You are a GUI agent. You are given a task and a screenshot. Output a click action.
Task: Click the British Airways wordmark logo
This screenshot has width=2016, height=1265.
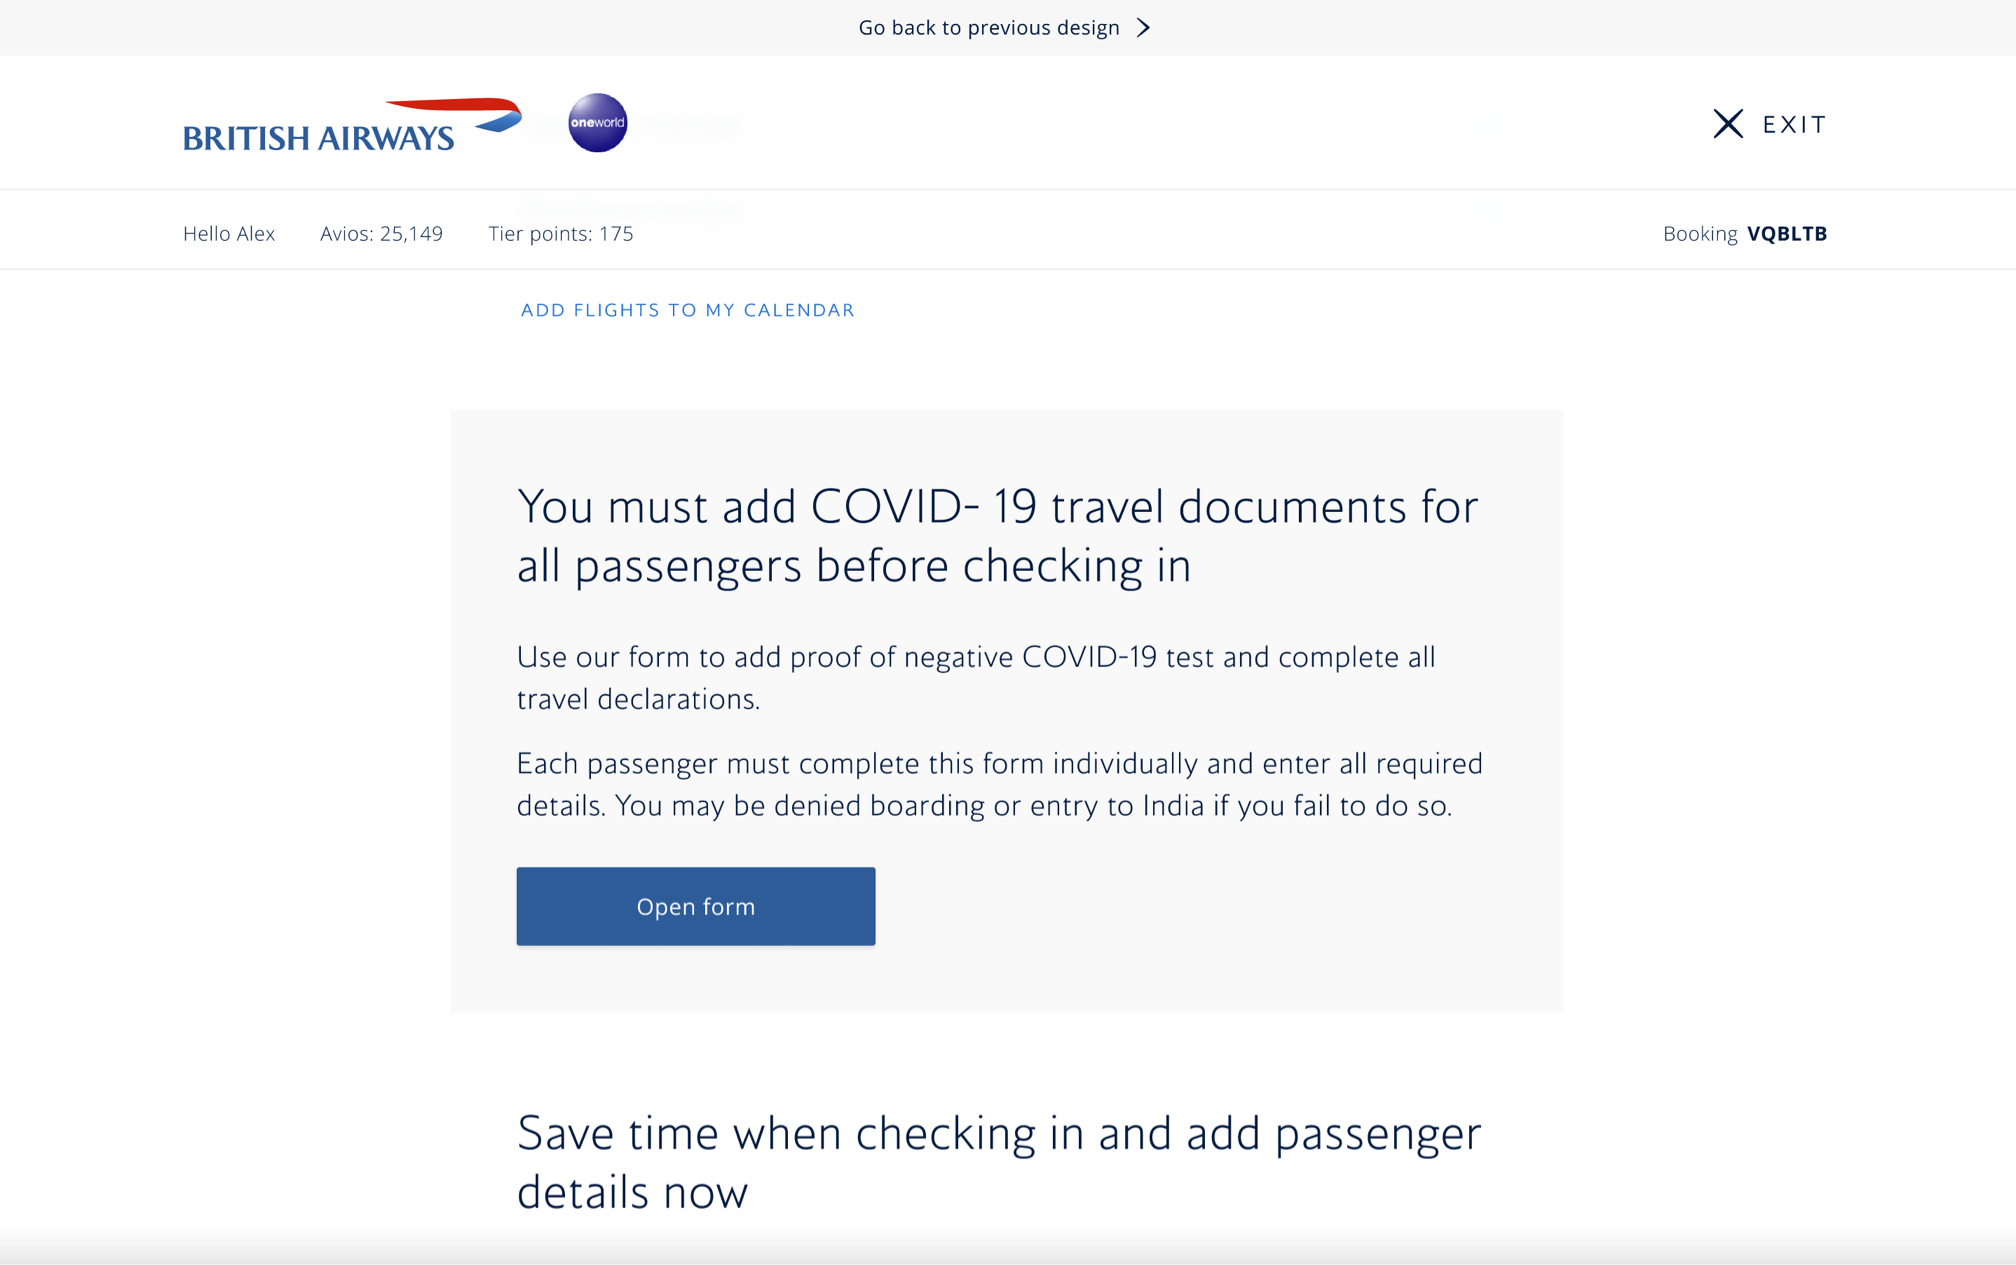coord(318,138)
